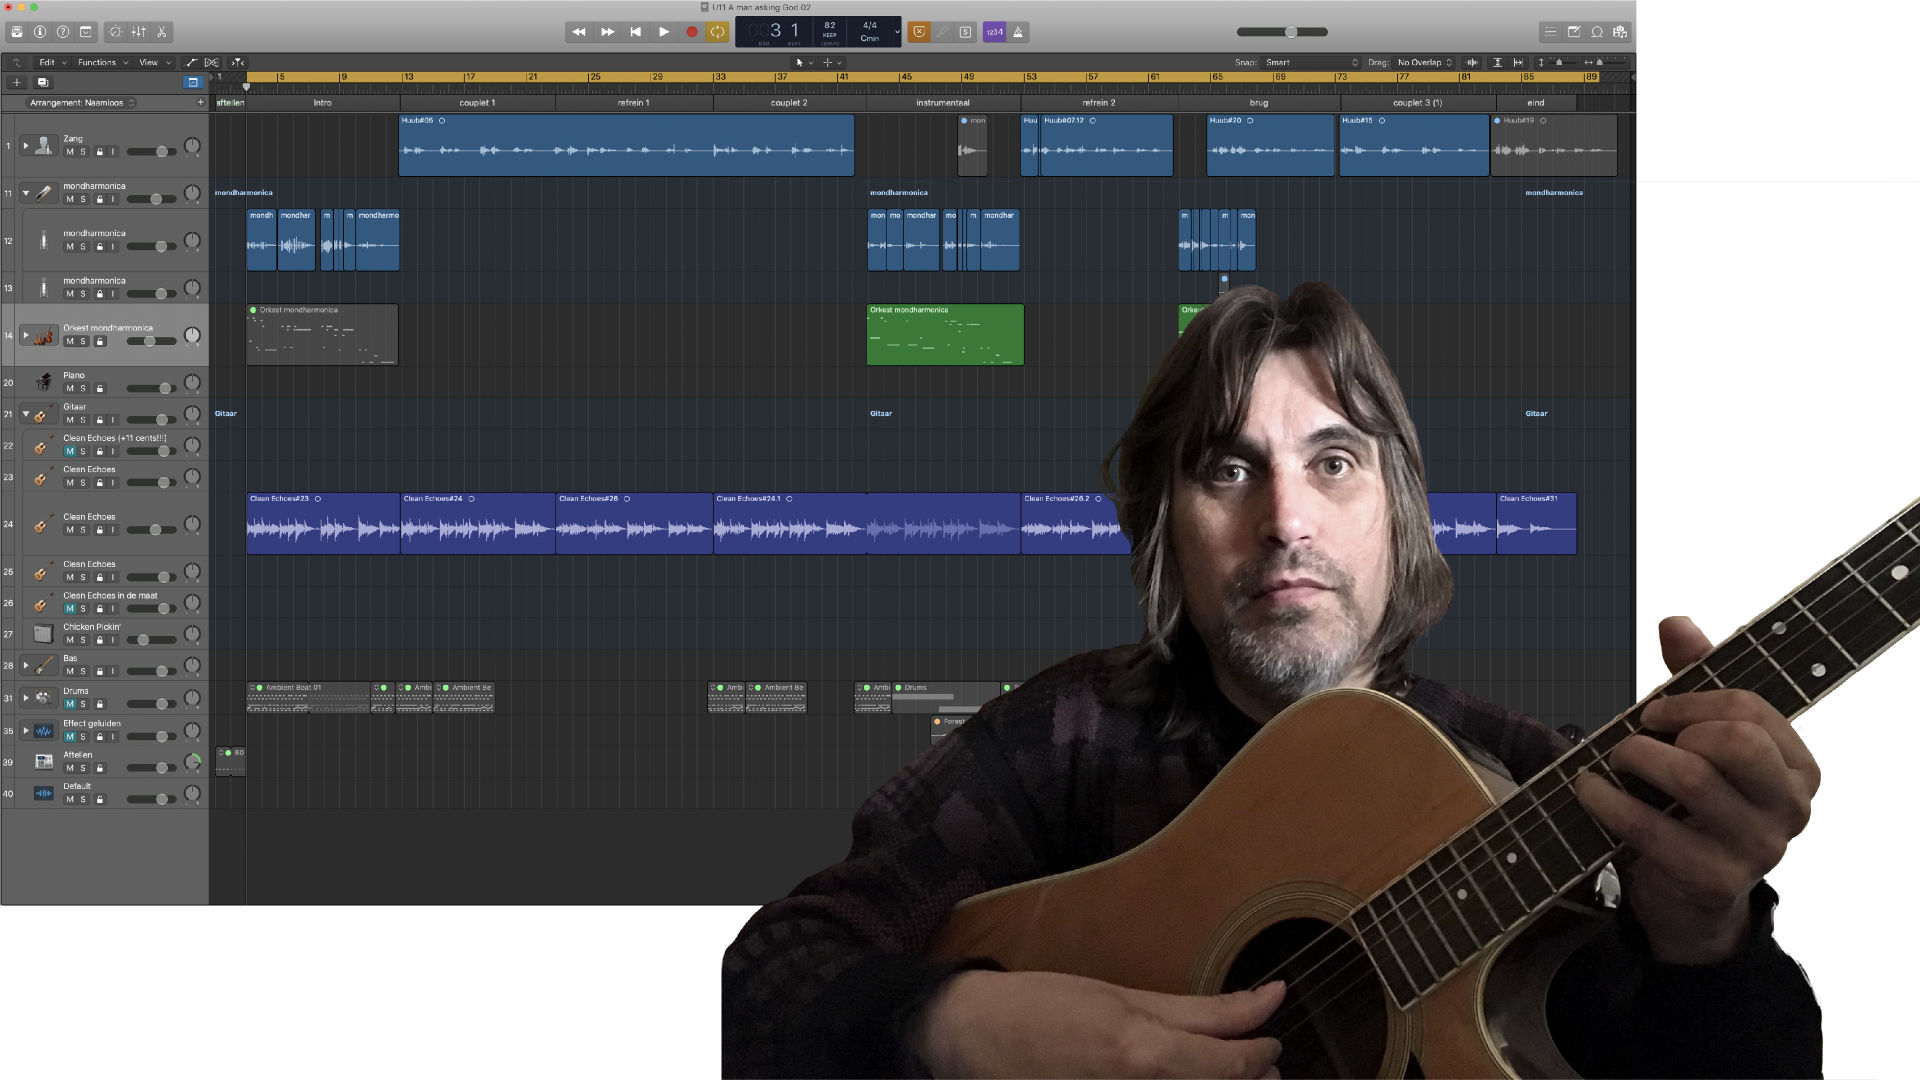Collapse the Gitaar track stack
Screen dimensions: 1920x1080
point(26,414)
